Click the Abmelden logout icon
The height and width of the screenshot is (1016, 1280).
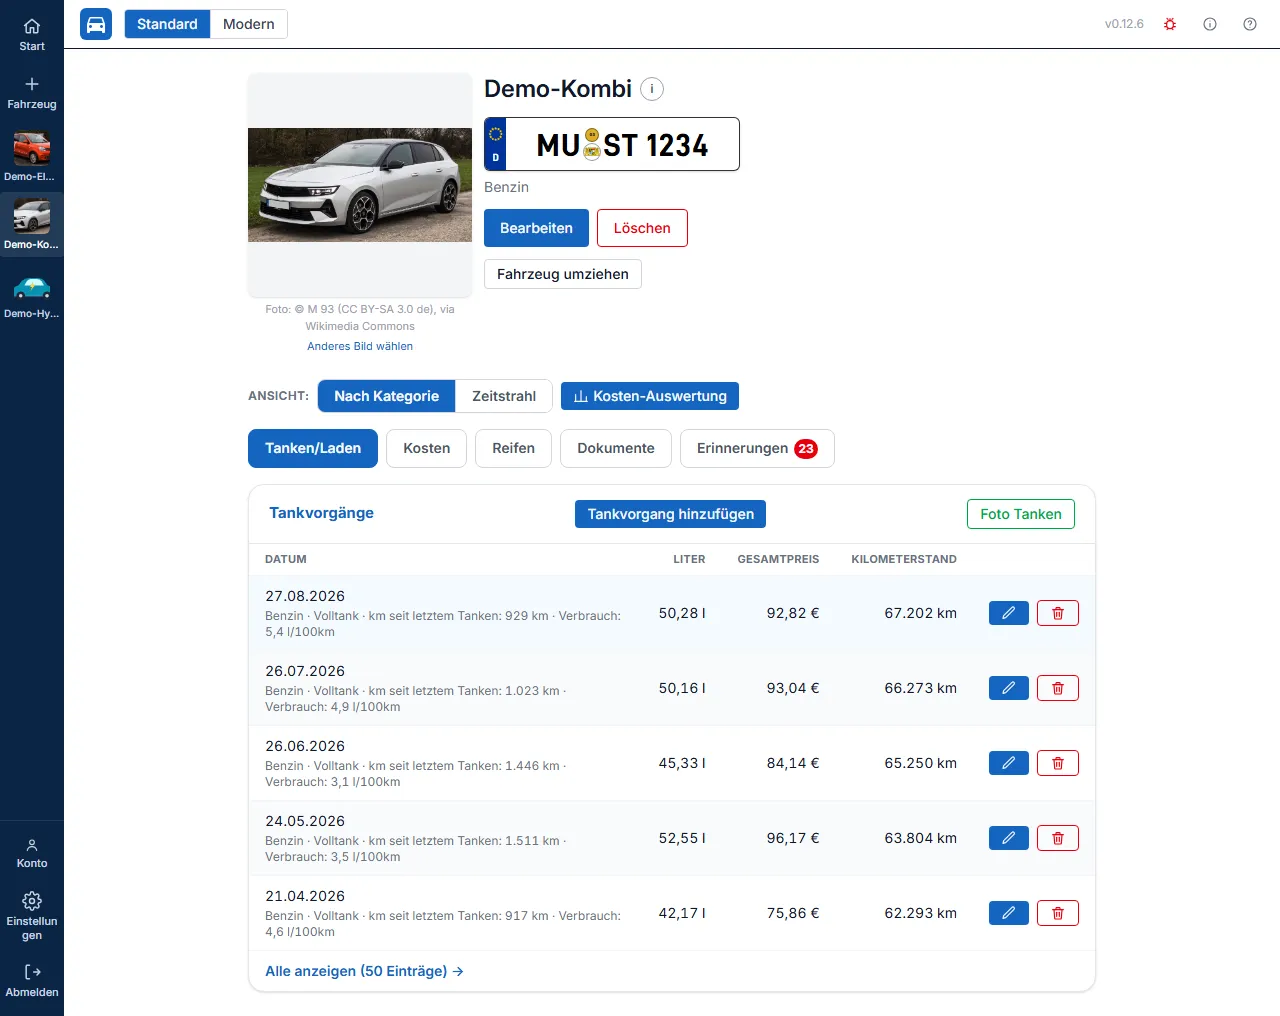coord(32,981)
